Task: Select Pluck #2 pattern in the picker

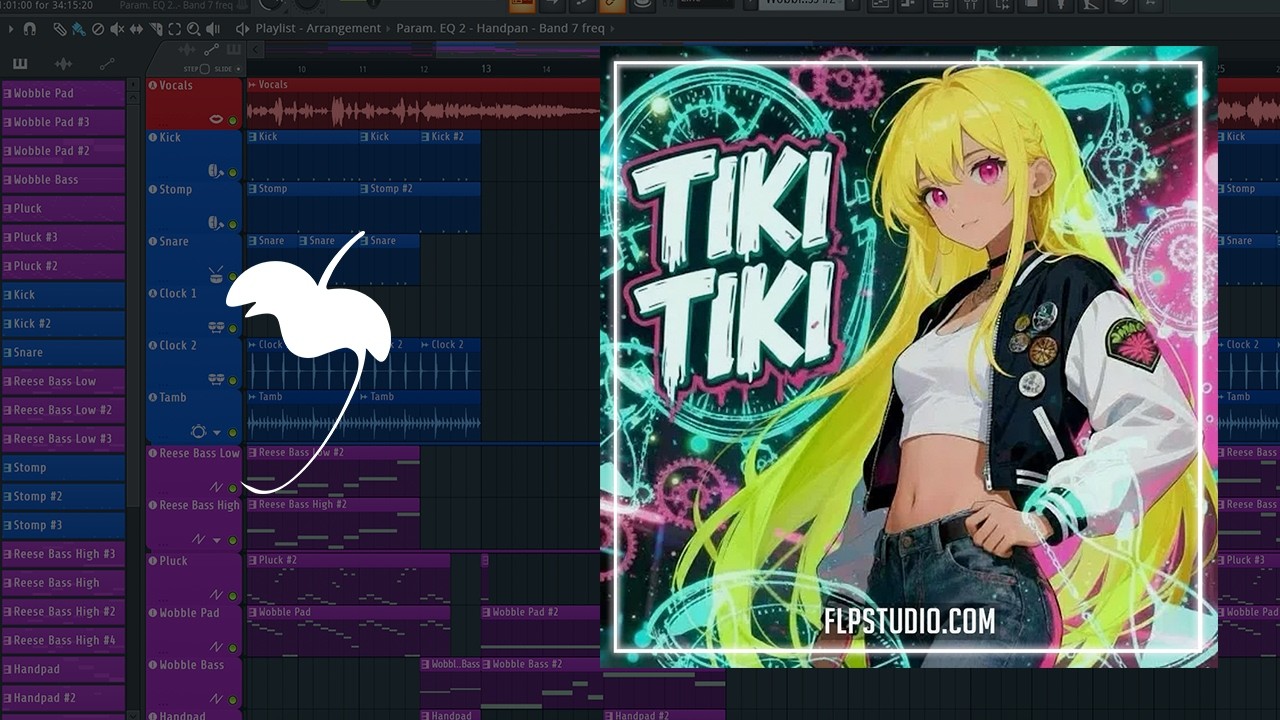Action: [63, 266]
